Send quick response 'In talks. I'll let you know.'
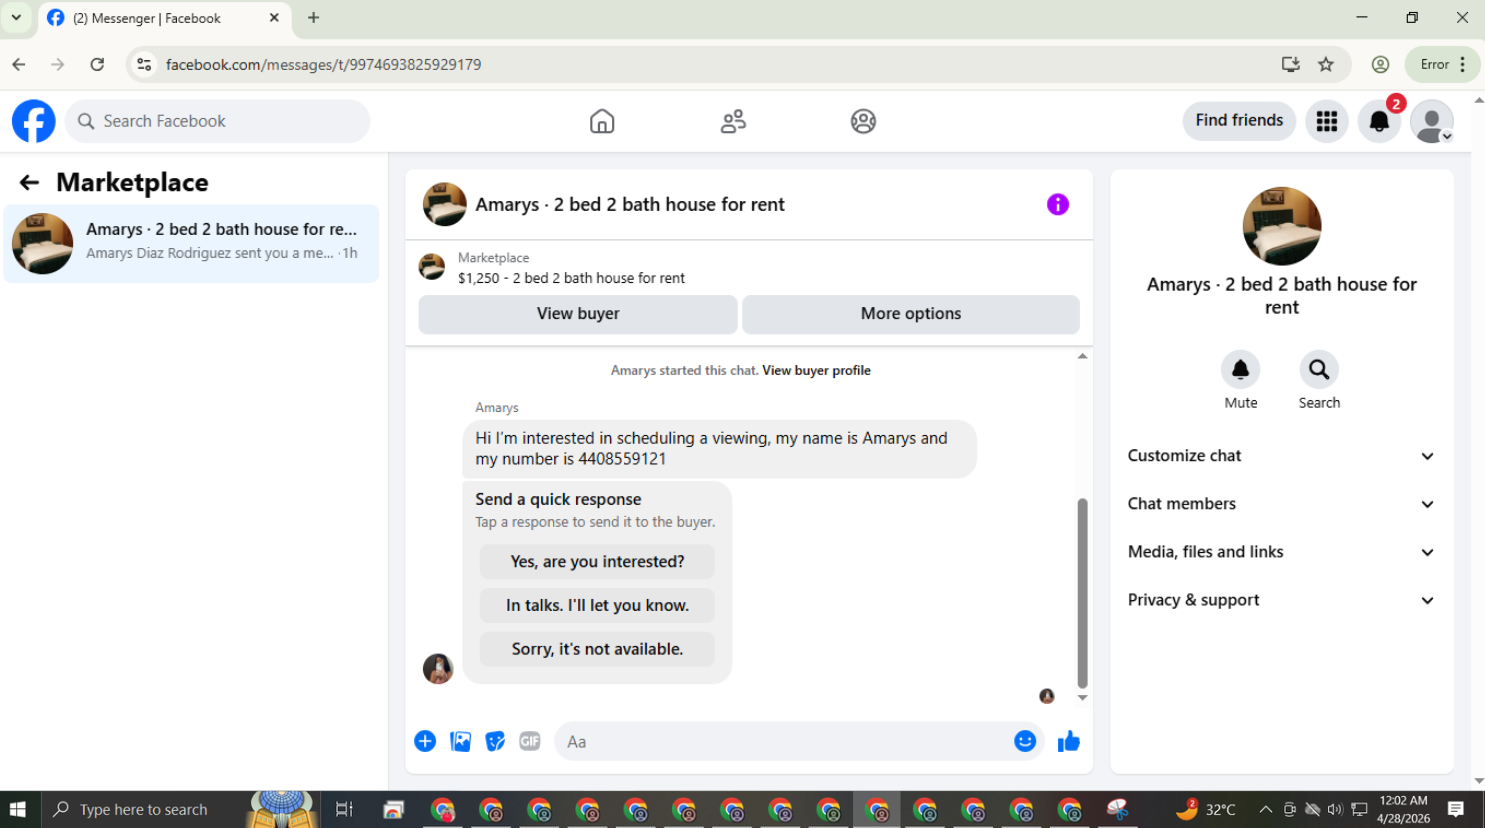 597,605
